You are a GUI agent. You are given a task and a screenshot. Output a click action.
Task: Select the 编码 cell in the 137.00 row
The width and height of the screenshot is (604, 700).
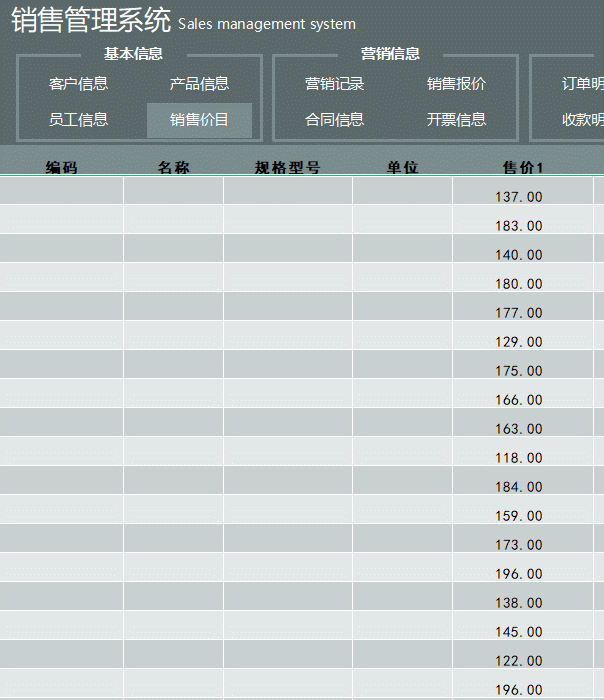pos(62,191)
